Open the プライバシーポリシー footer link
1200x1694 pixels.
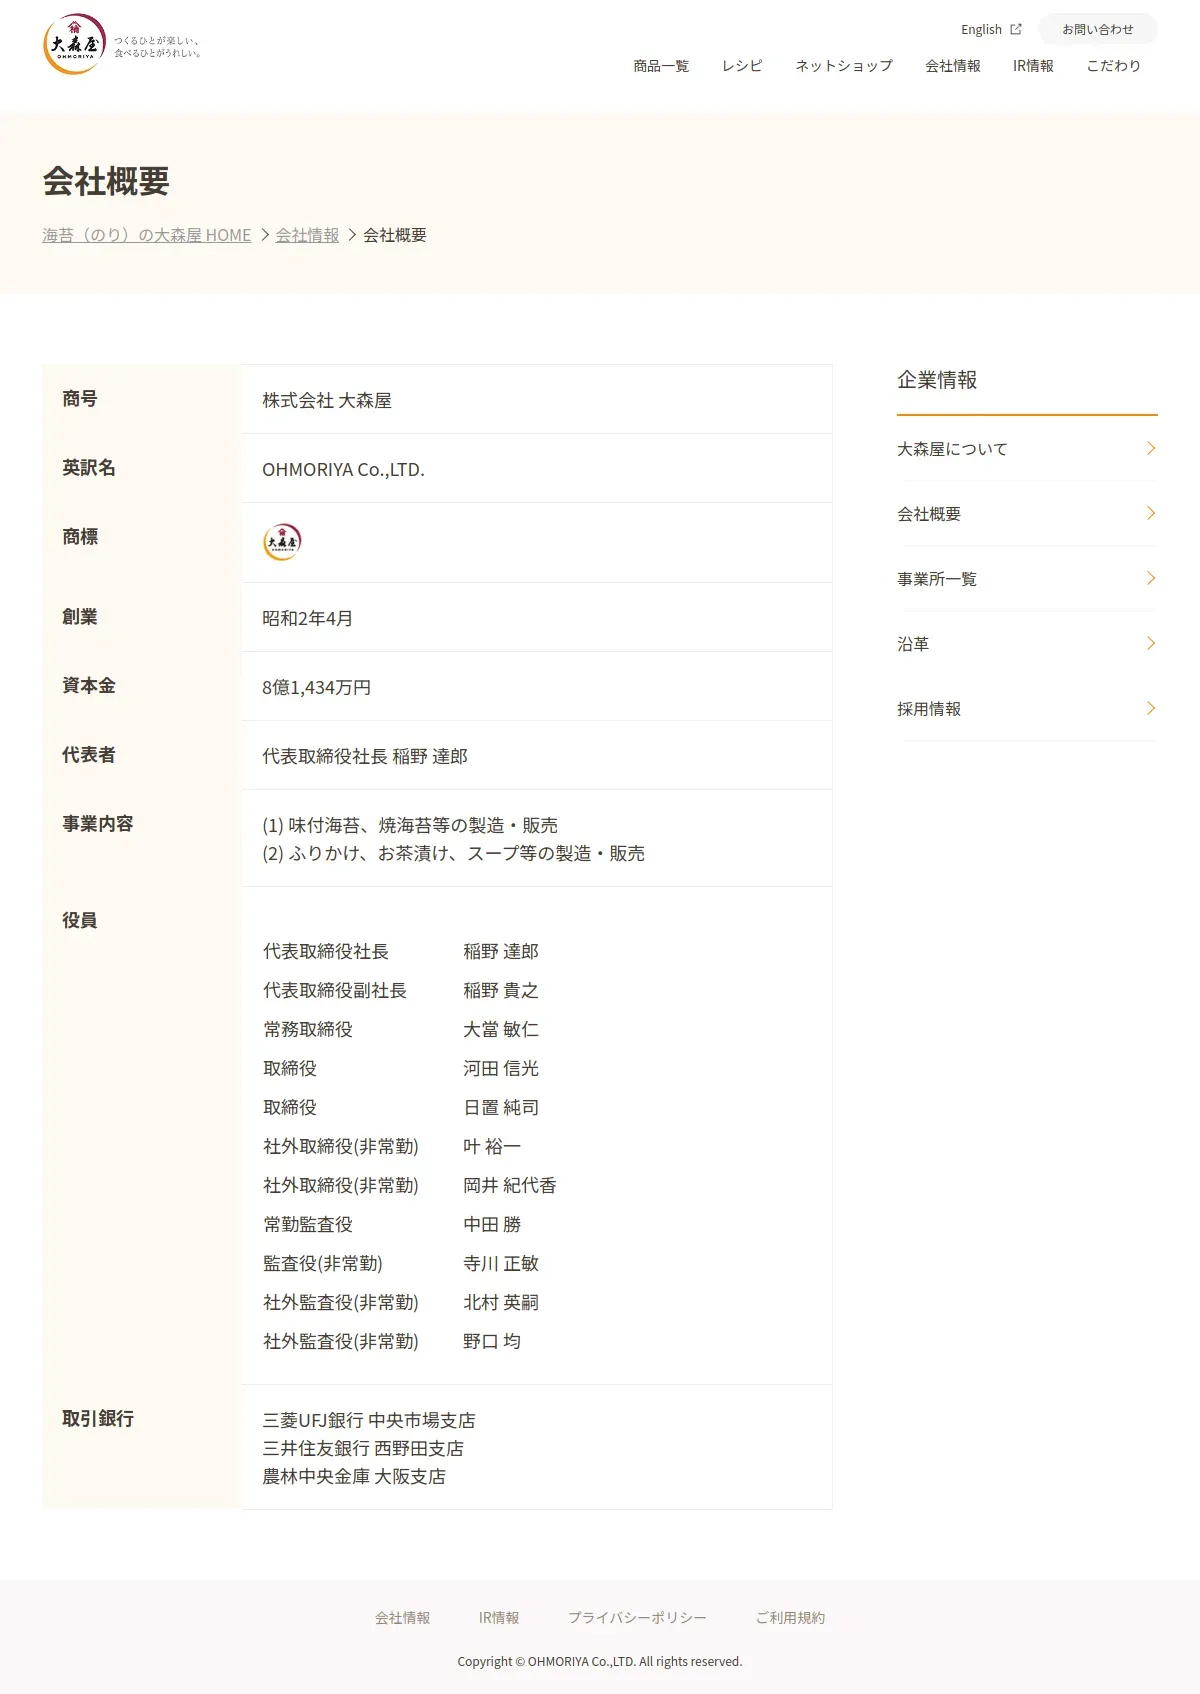tap(637, 1618)
